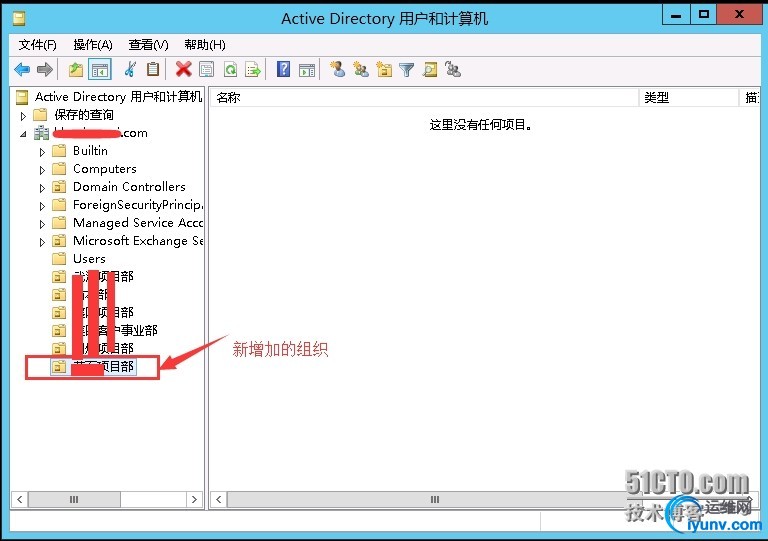Open the 操作(A) menu

pyautogui.click(x=93, y=45)
